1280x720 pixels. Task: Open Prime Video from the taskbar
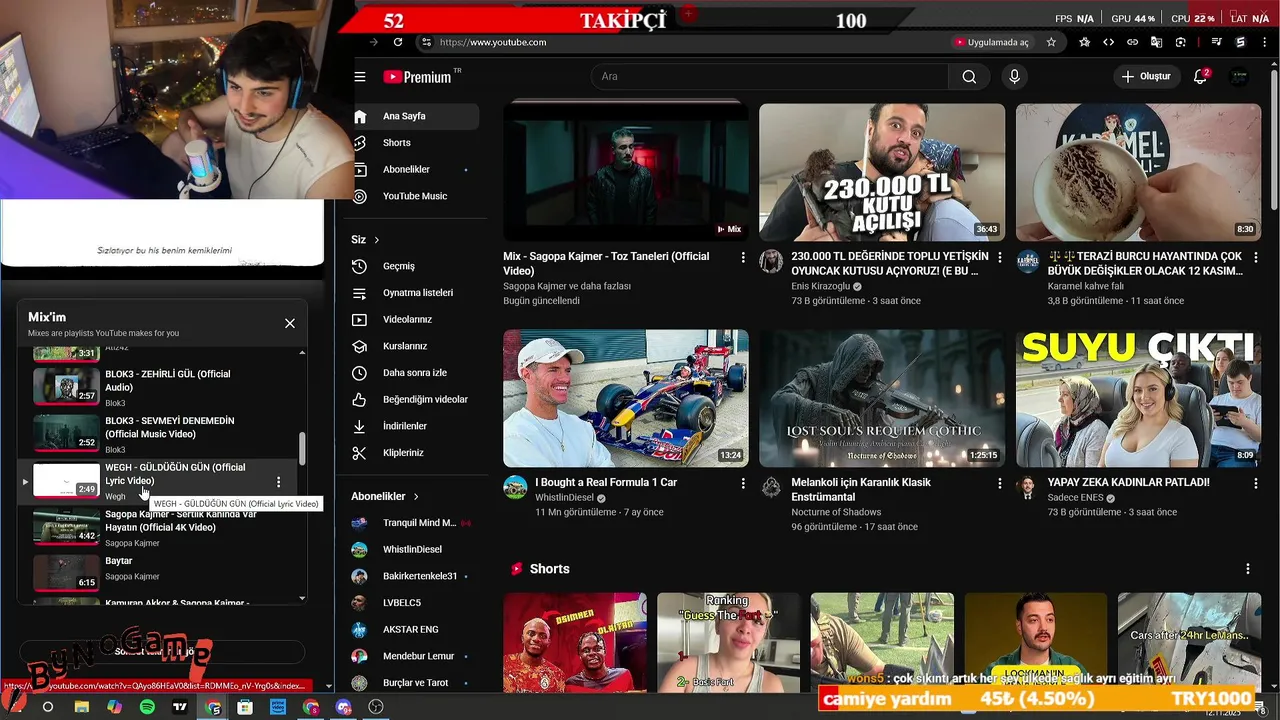tap(278, 707)
